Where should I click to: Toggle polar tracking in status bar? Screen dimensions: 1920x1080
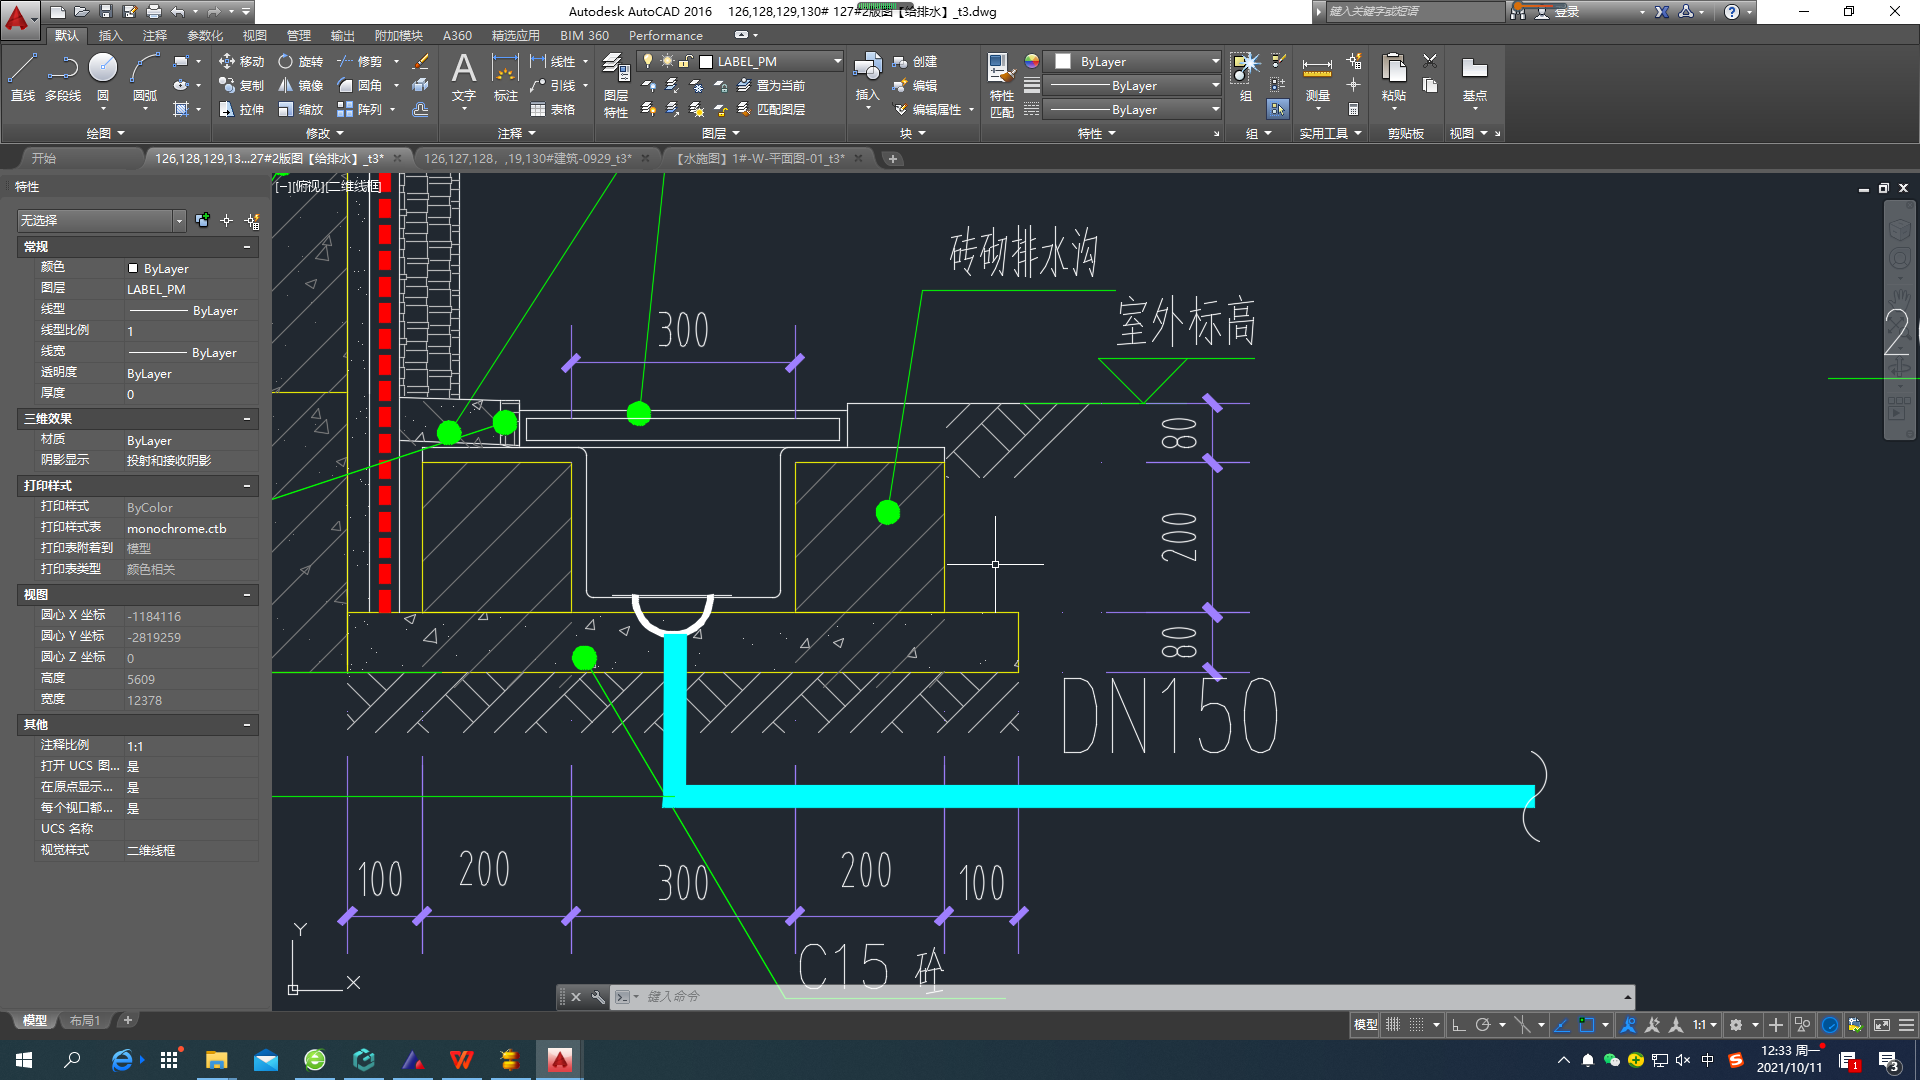(x=1483, y=1025)
